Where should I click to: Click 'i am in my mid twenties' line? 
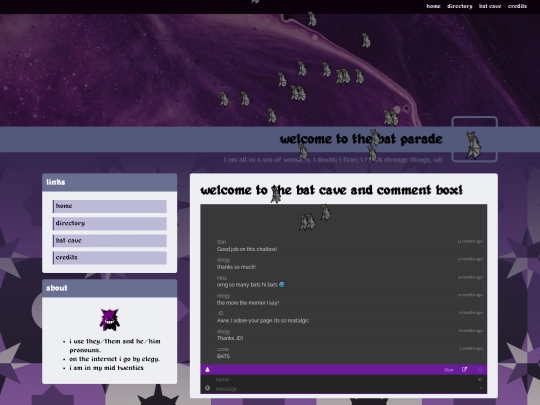coord(106,368)
